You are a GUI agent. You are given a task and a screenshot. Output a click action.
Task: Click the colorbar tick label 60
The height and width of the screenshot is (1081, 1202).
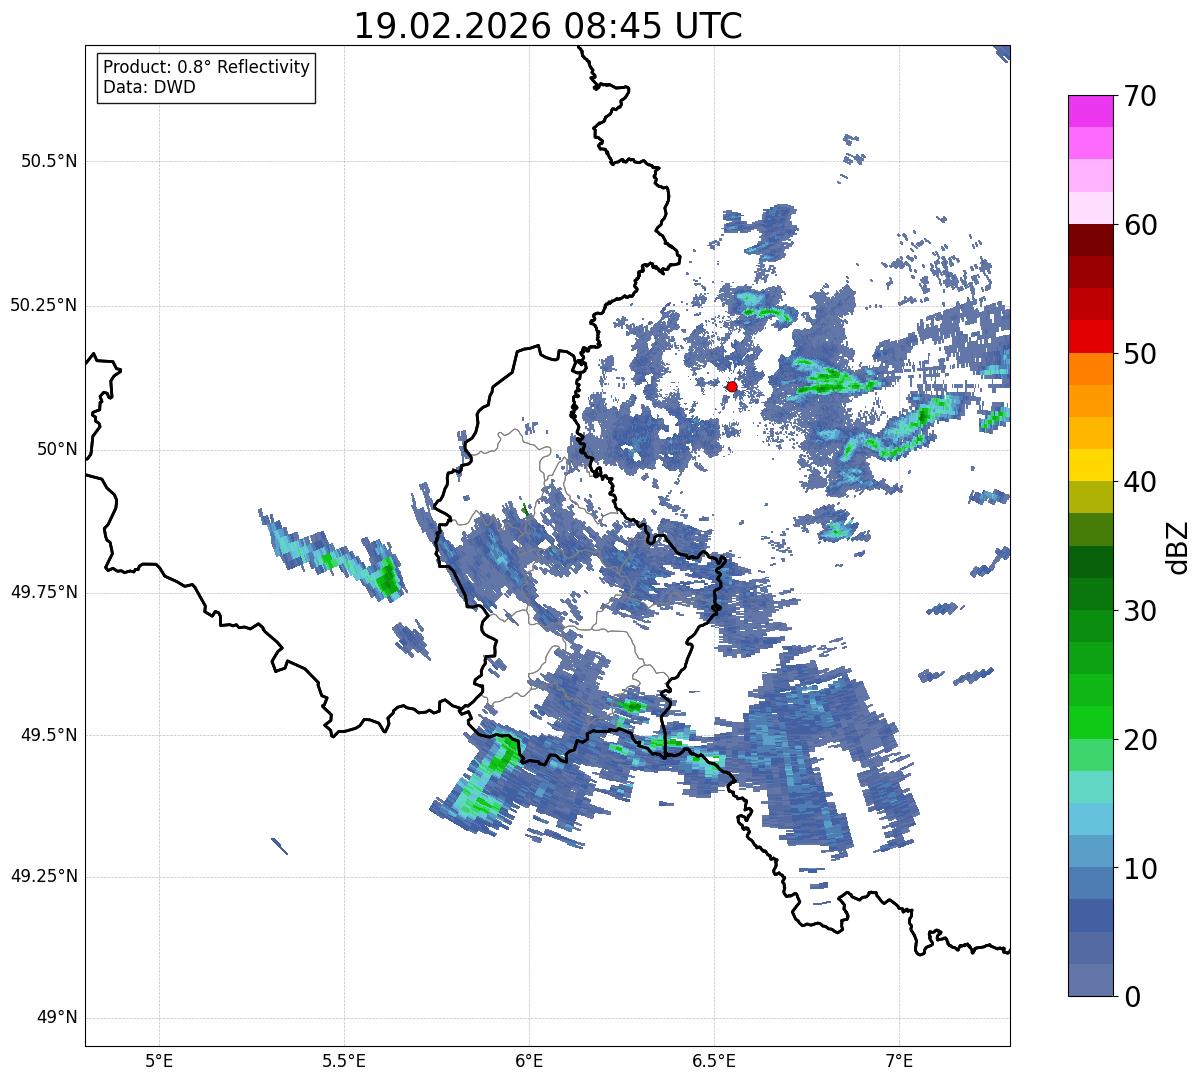coord(1140,225)
